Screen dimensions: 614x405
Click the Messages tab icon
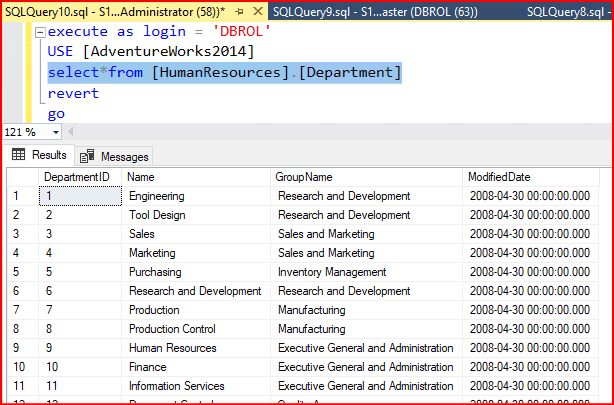pos(87,156)
